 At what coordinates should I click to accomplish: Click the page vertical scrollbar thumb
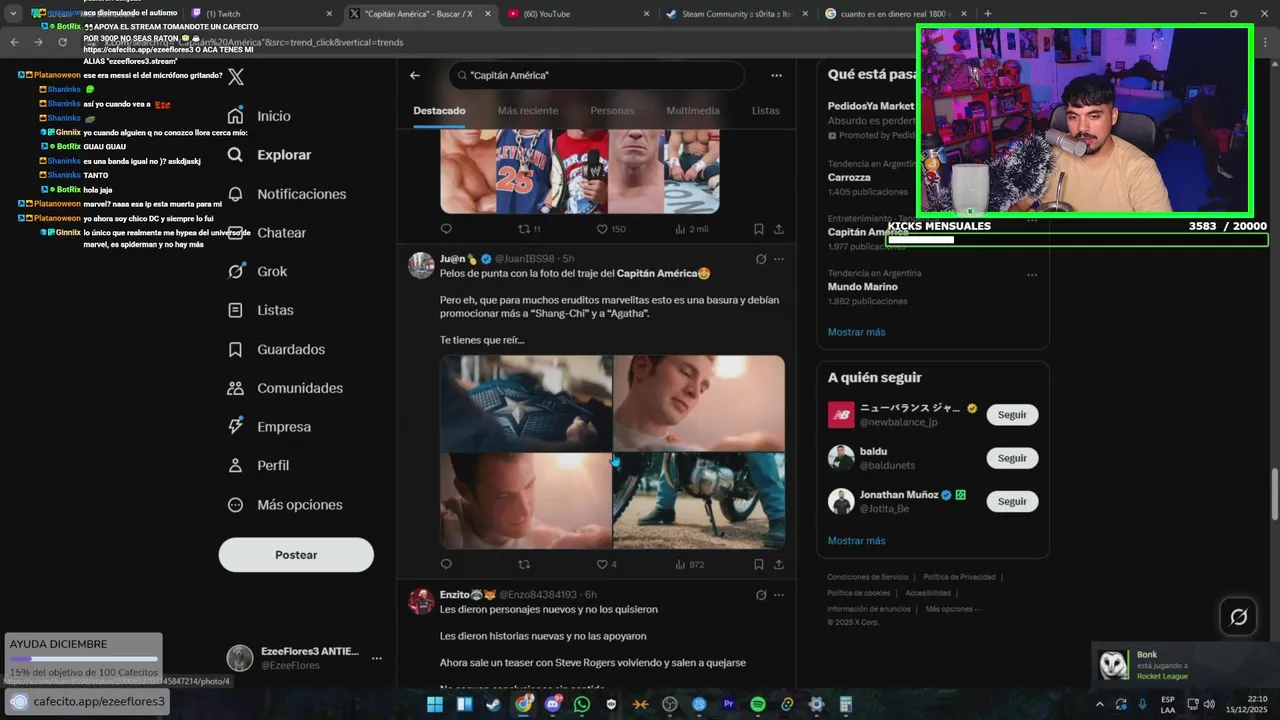1274,493
